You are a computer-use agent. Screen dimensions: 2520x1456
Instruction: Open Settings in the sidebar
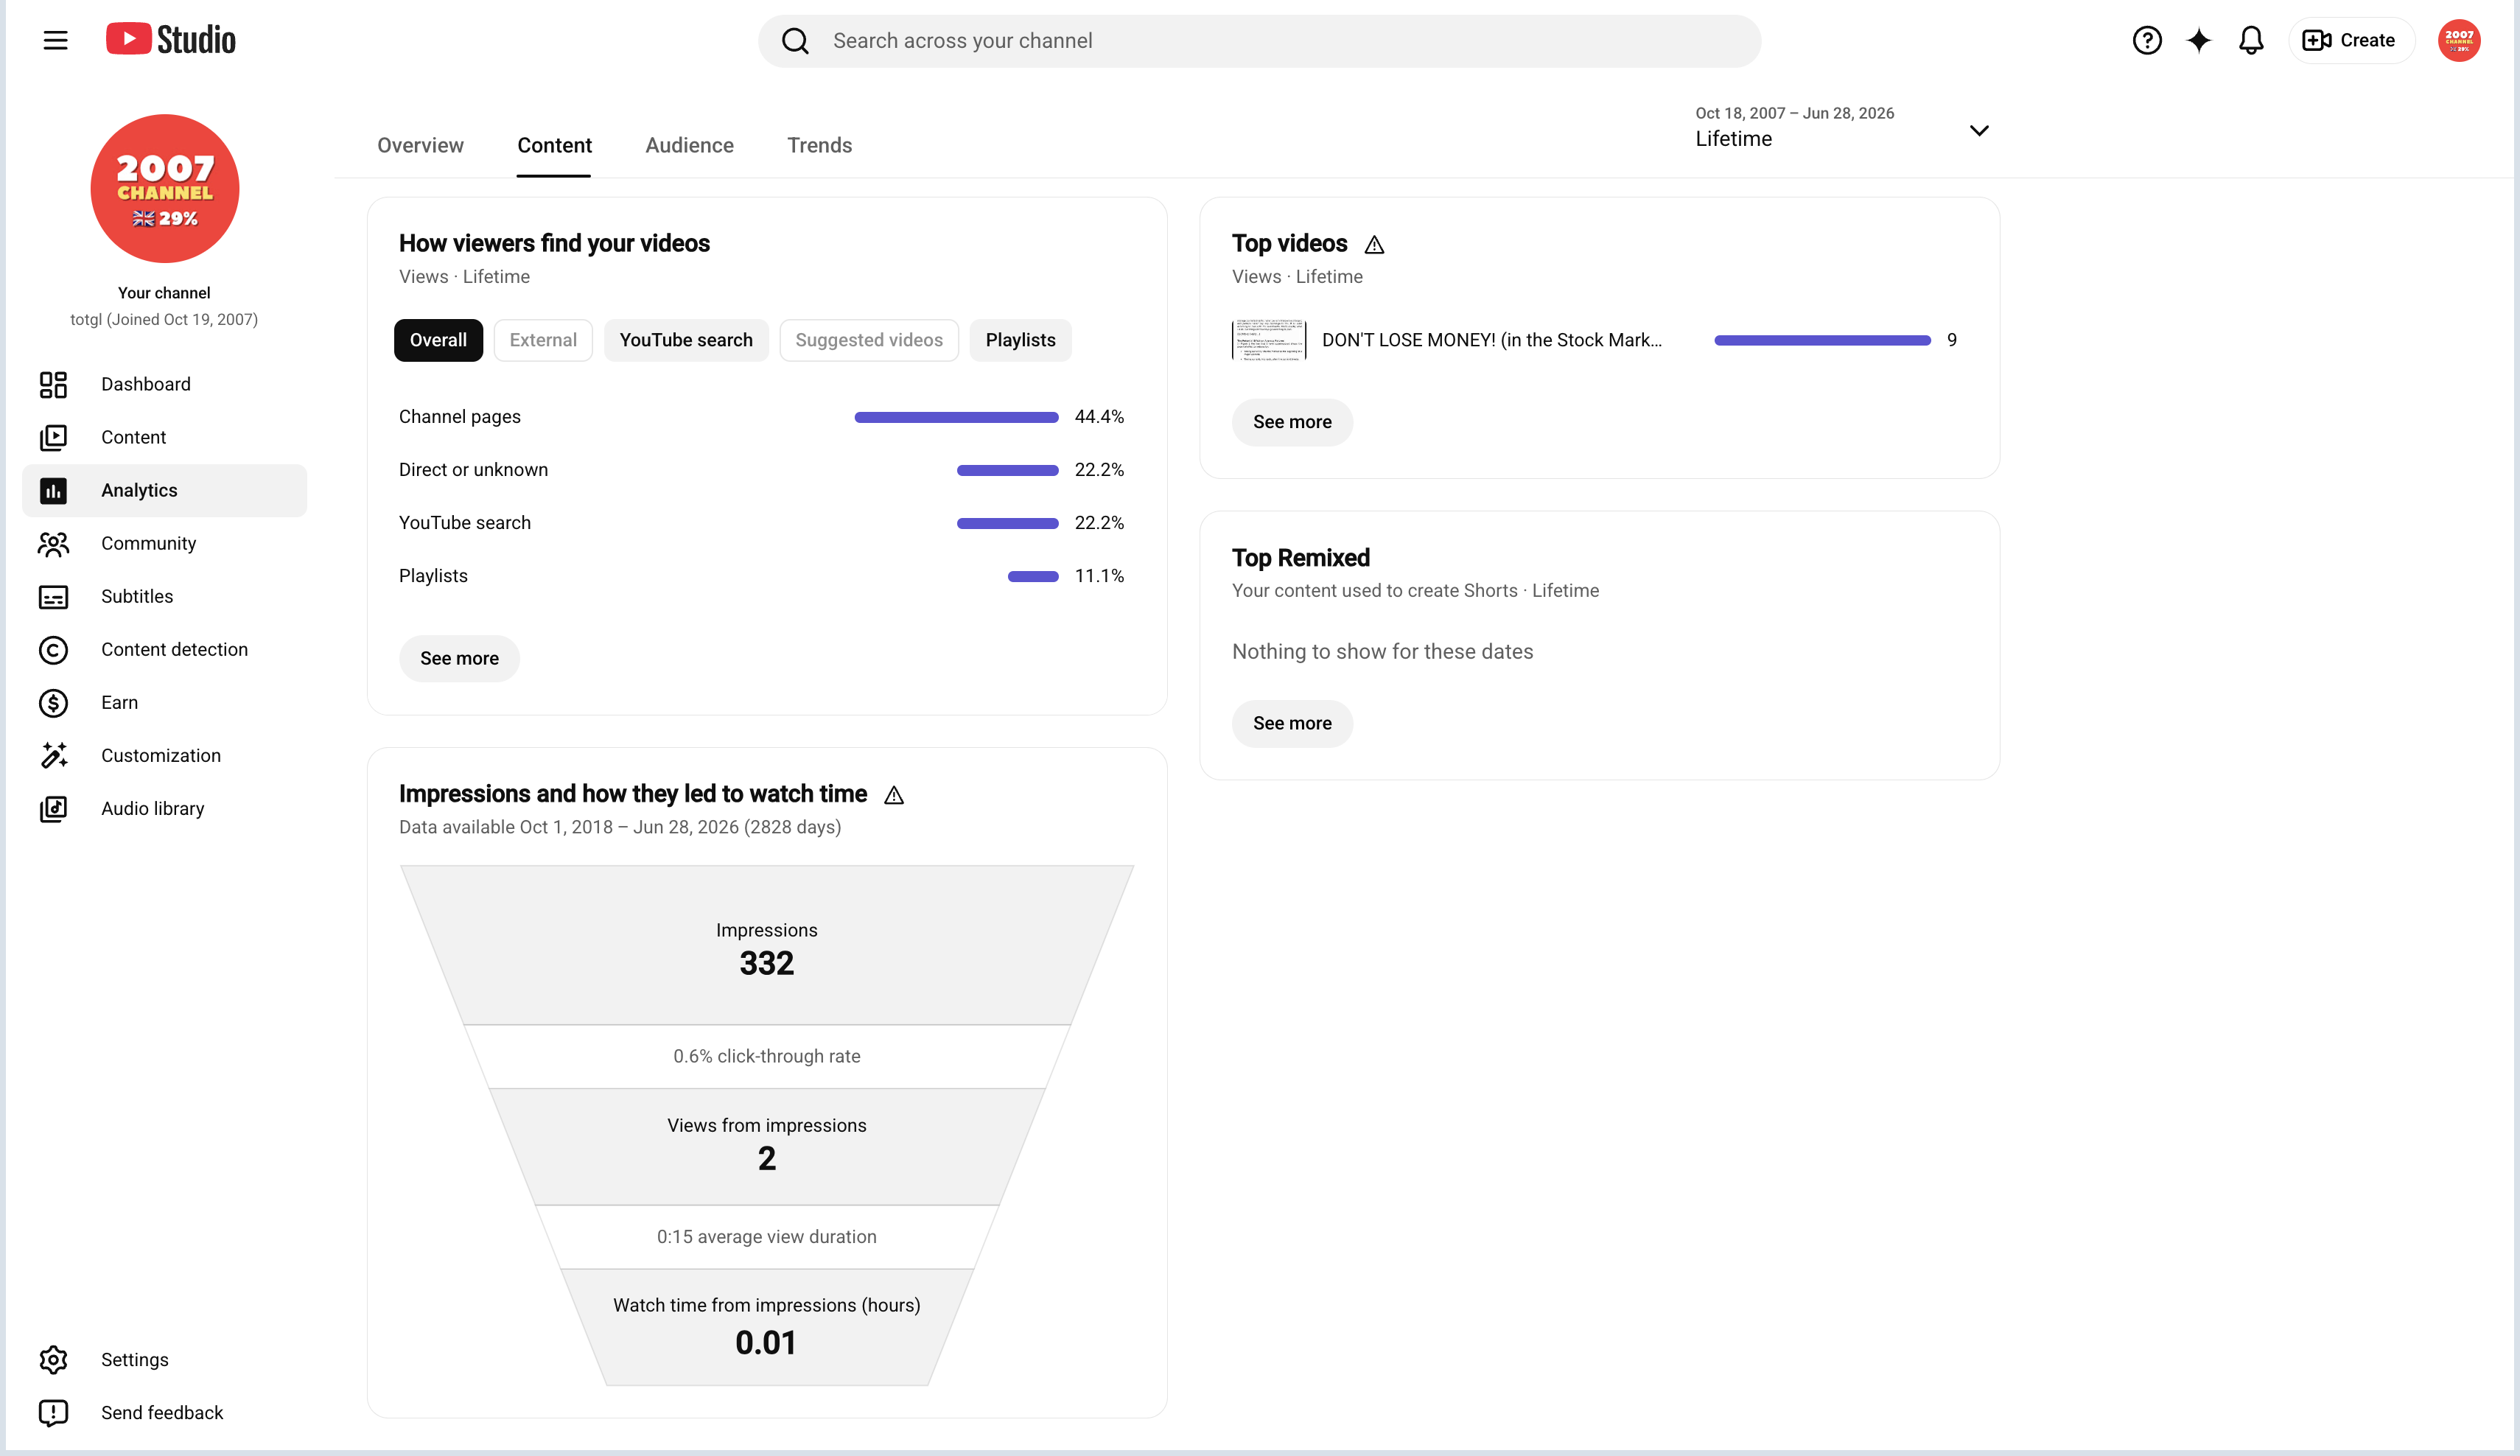pos(164,1359)
